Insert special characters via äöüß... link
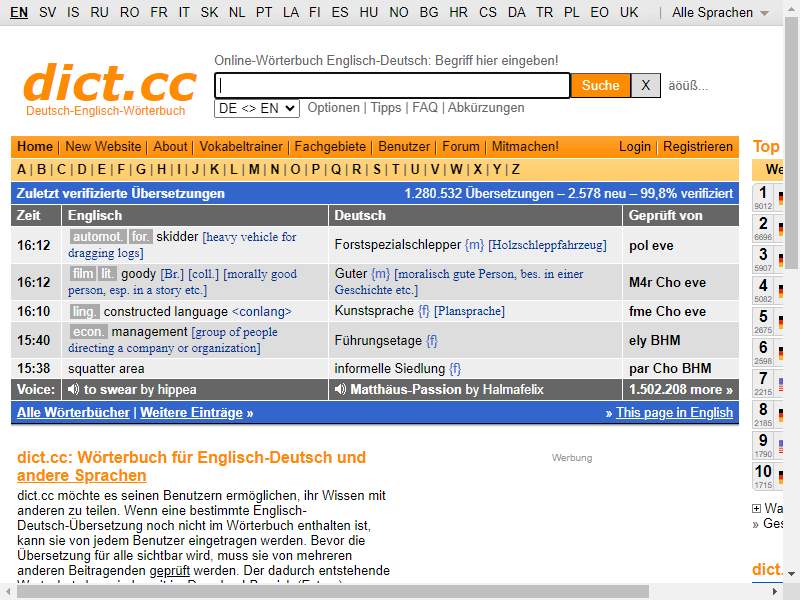 click(x=688, y=86)
